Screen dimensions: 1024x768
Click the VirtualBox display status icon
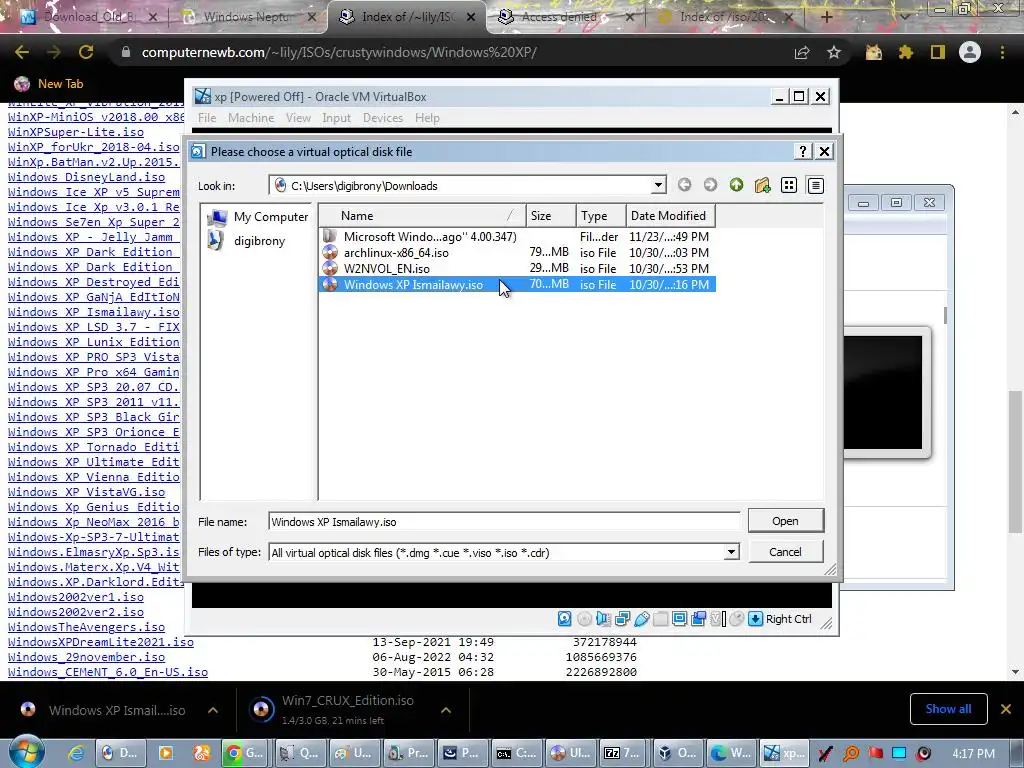point(679,618)
